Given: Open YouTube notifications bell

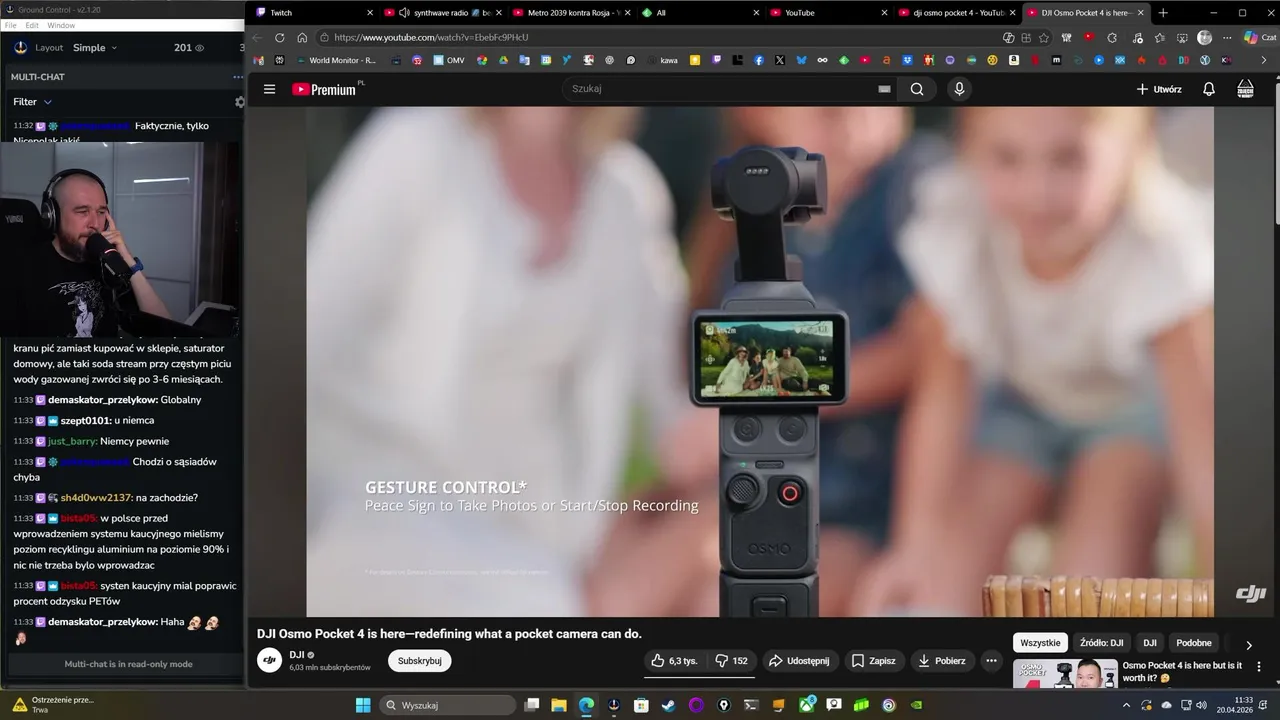Looking at the screenshot, I should click(1208, 89).
